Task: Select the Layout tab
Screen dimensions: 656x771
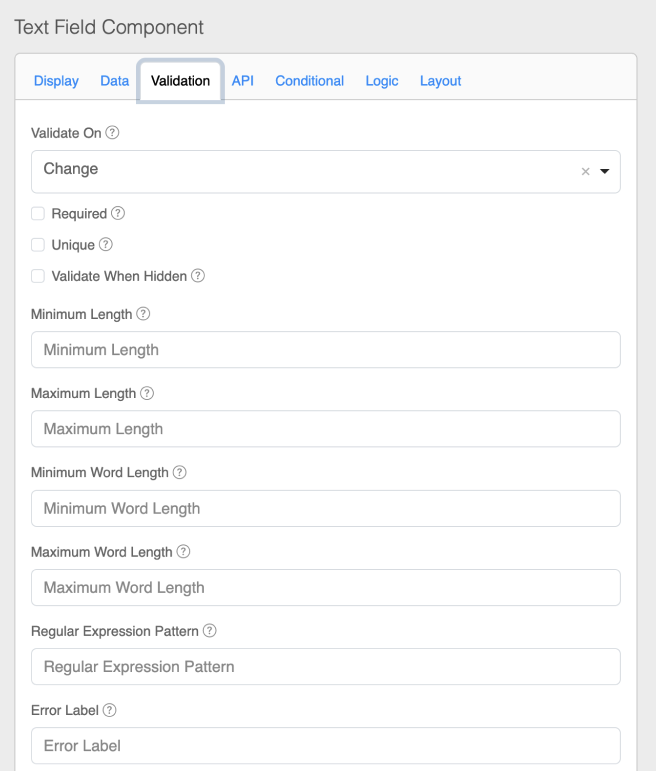Action: coord(440,82)
